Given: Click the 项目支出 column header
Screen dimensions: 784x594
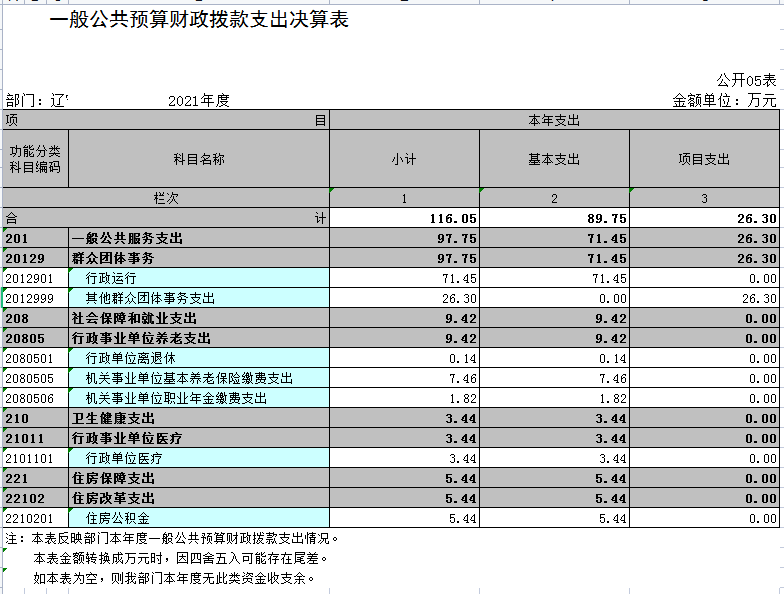Looking at the screenshot, I should [704, 159].
